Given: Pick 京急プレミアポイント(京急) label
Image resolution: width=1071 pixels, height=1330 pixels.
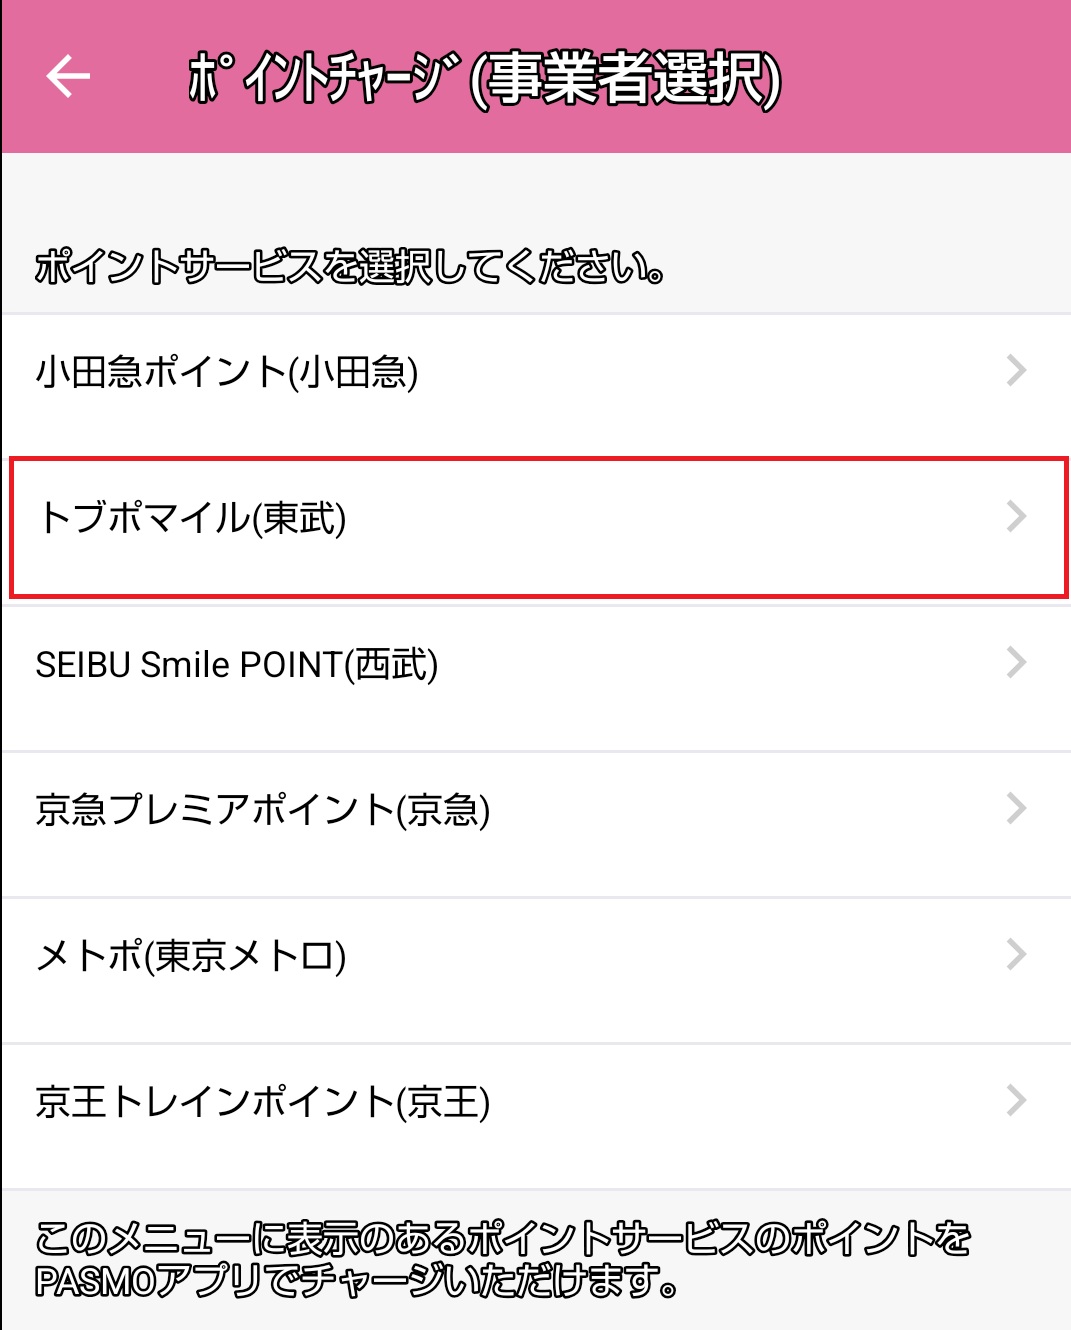Looking at the screenshot, I should click(263, 810).
